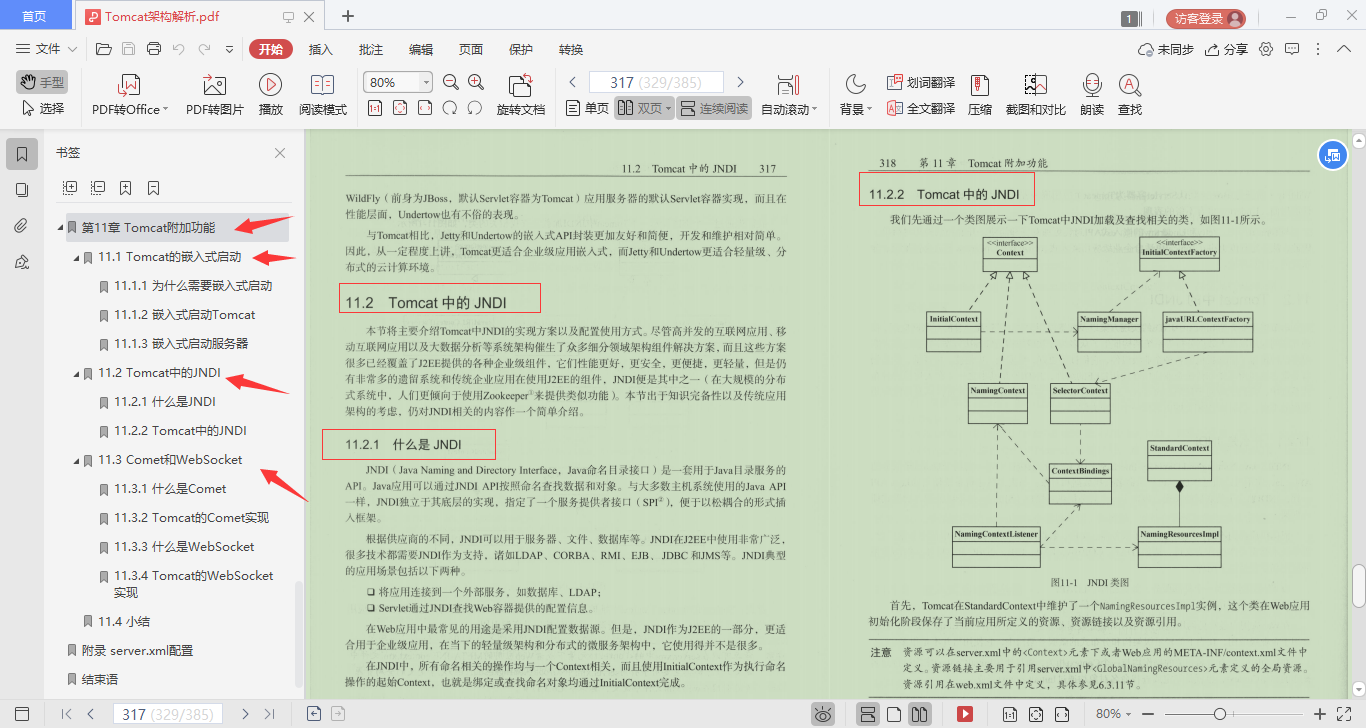Image resolution: width=1366 pixels, height=728 pixels.
Task: Start slideshow with the 播放 icon
Action: 270,95
